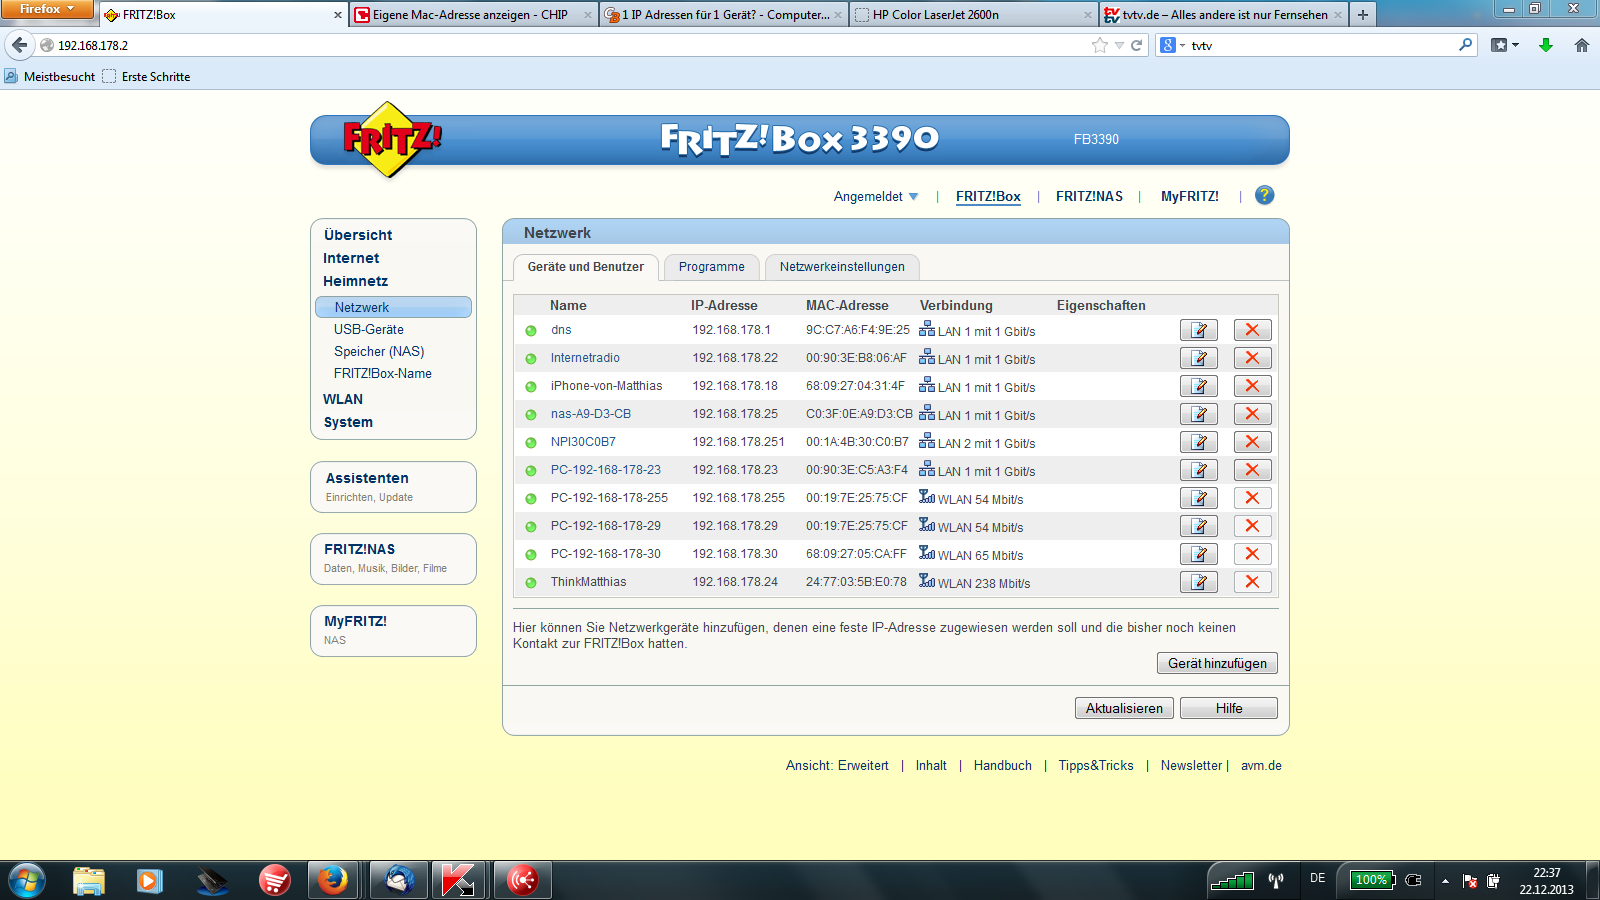Delete the nas-A9-D3-CB device entry

pyautogui.click(x=1252, y=414)
